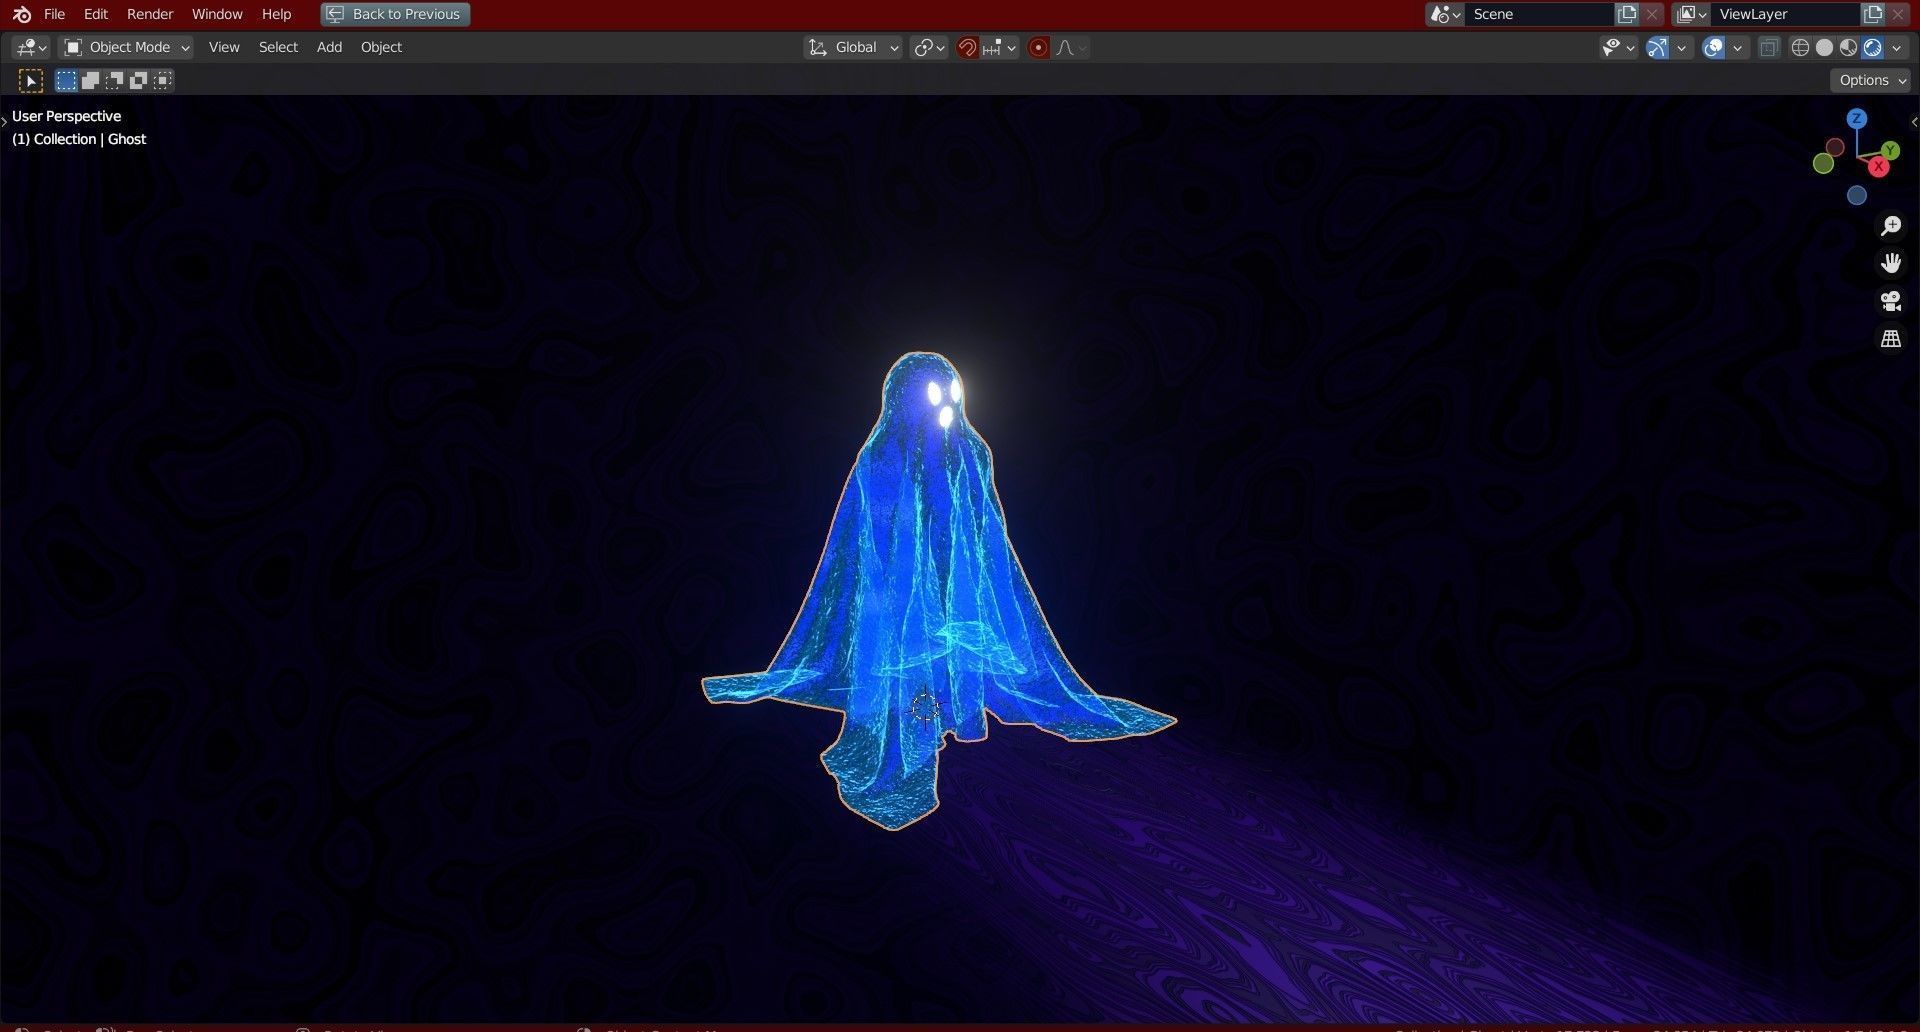Image resolution: width=1920 pixels, height=1032 pixels.
Task: Open the viewport Object menu
Action: [381, 47]
